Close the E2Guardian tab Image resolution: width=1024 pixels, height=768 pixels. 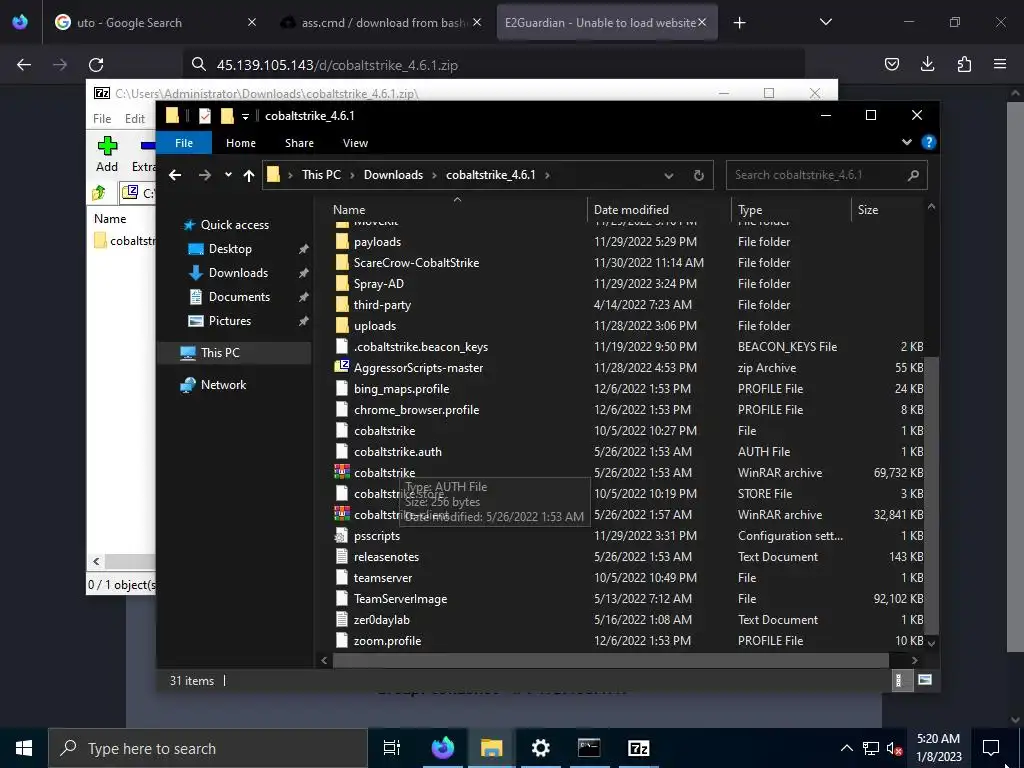[702, 23]
